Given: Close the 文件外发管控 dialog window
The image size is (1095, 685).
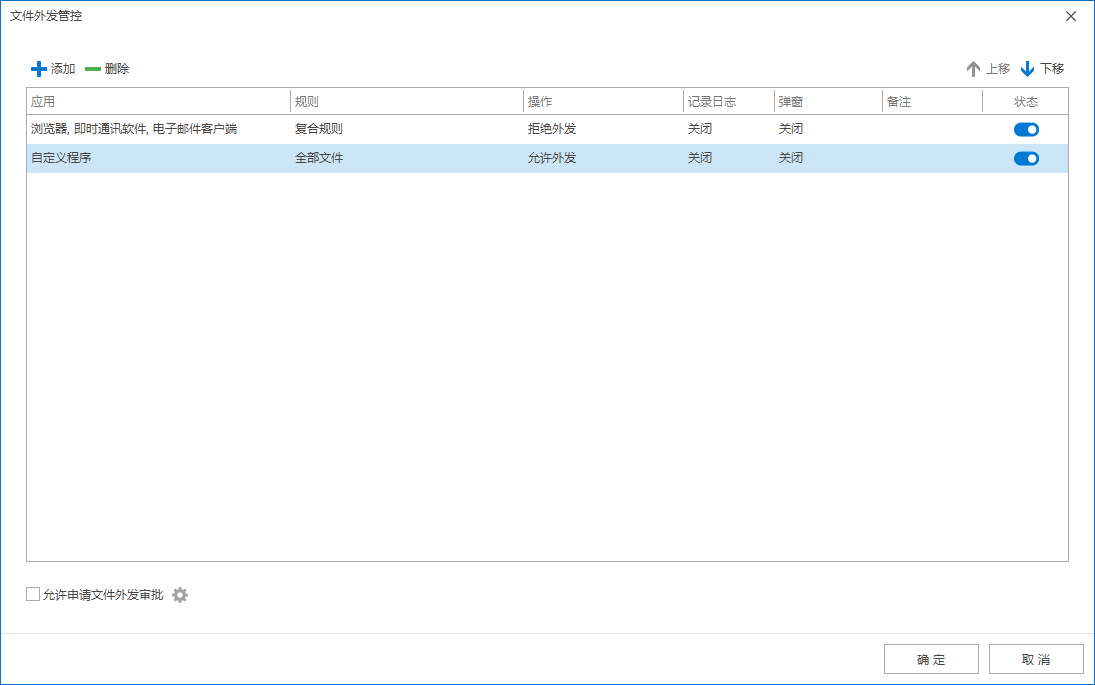Looking at the screenshot, I should point(1071,16).
